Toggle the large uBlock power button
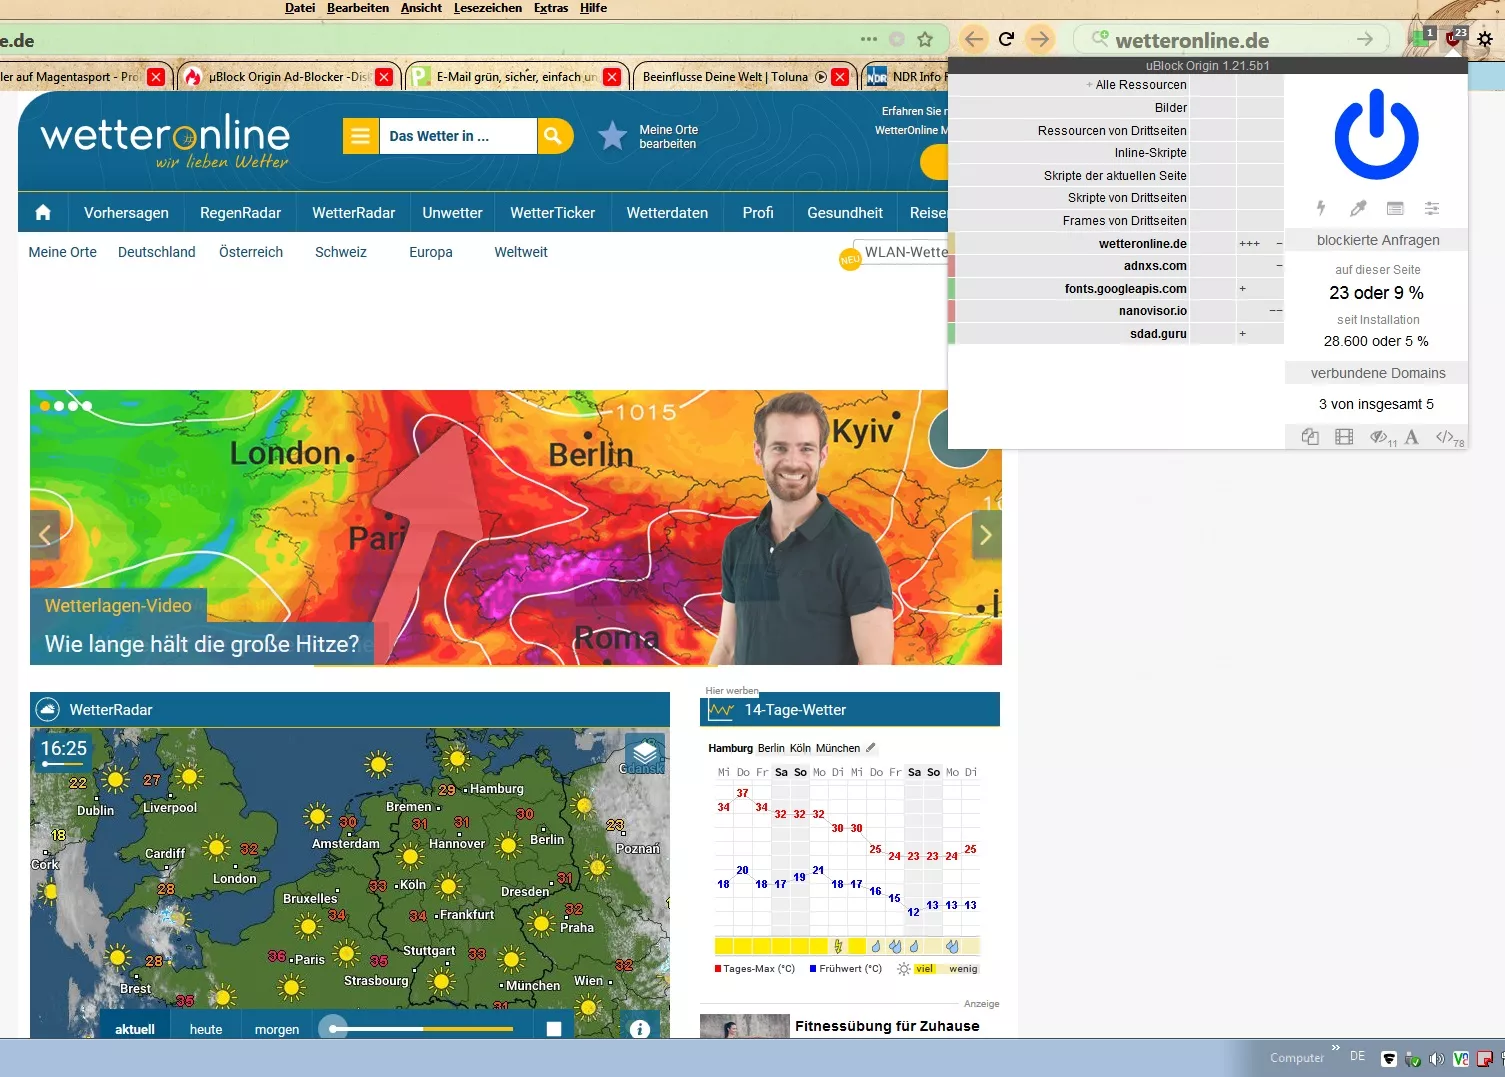 1376,135
